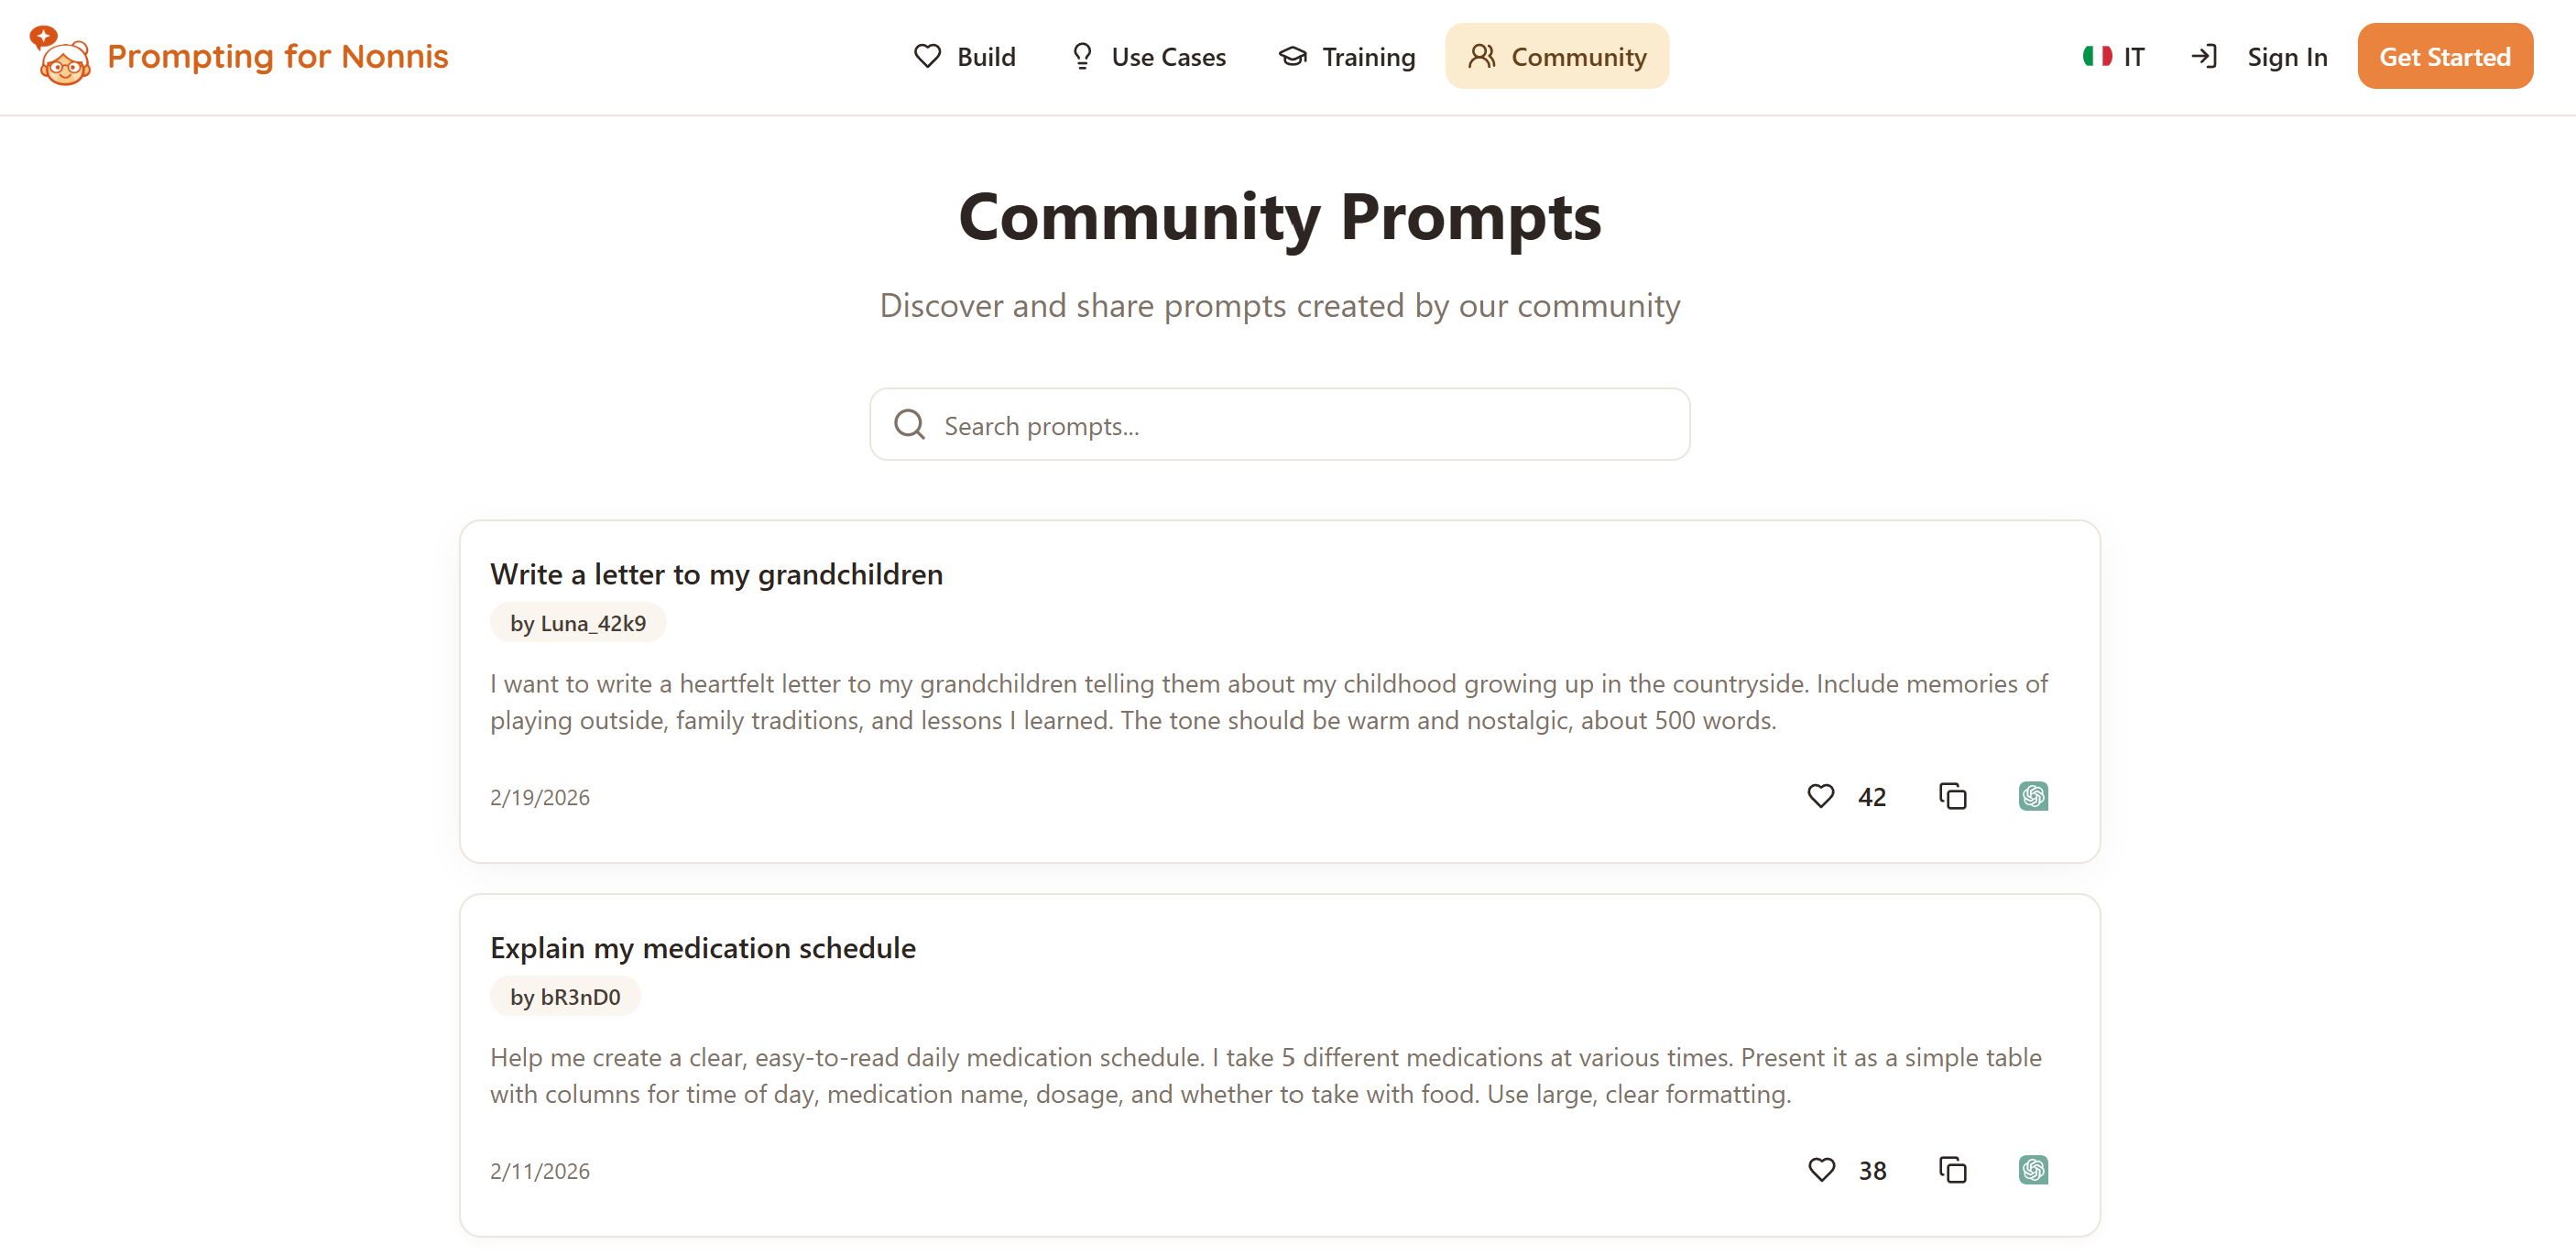Open author tag bR3nD0

(x=565, y=997)
